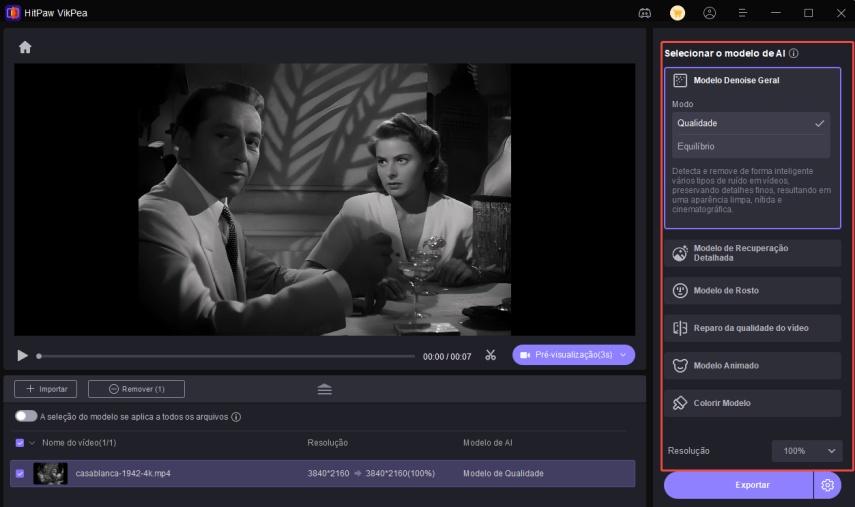Click the Resolução column header
Screen dimensions: 855x507
(x=327, y=443)
